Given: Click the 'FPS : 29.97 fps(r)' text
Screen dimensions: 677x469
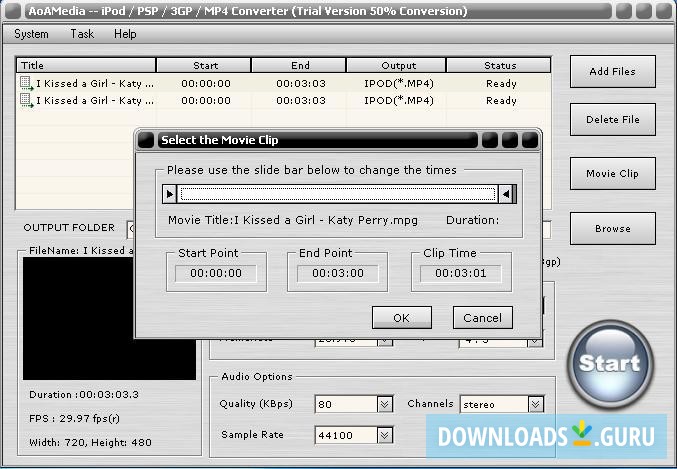Looking at the screenshot, I should click(x=75, y=418).
